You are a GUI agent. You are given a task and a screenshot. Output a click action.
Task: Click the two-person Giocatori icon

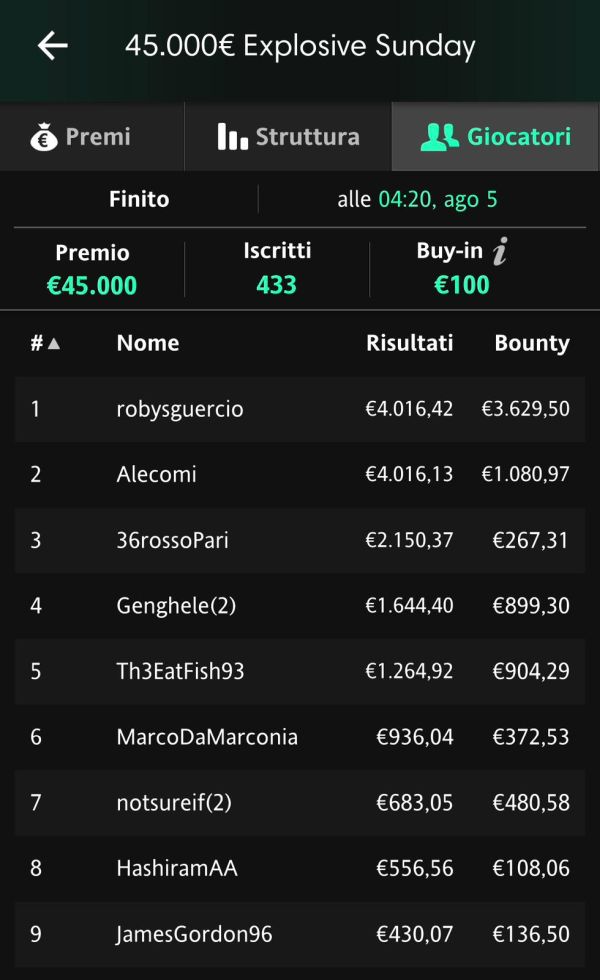[x=440, y=137]
